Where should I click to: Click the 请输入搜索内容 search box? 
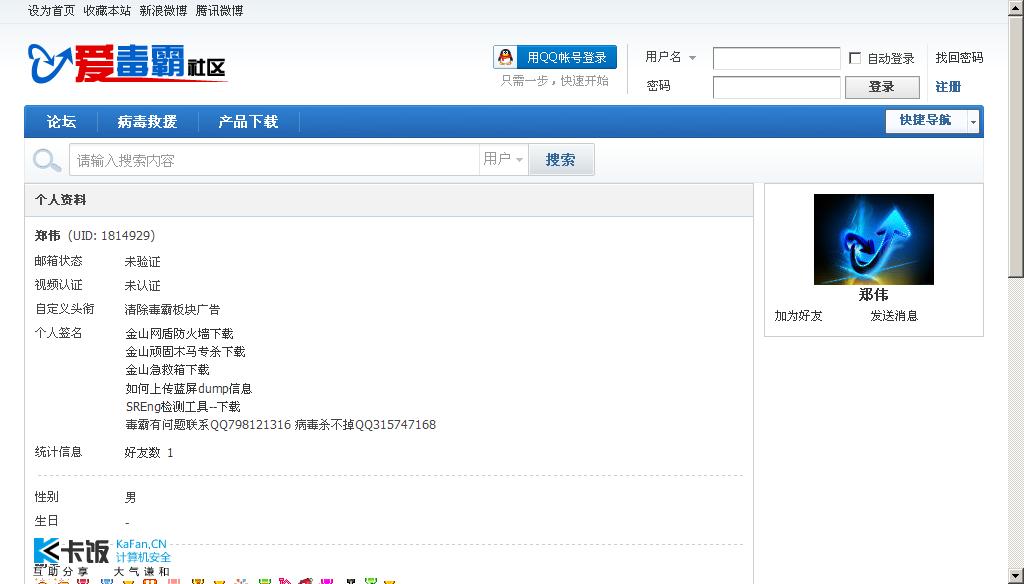tap(274, 159)
